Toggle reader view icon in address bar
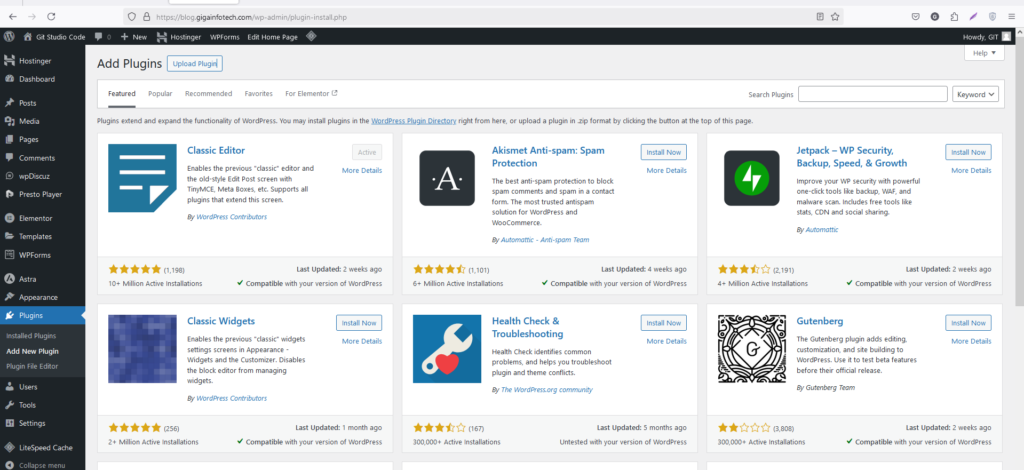 (820, 17)
